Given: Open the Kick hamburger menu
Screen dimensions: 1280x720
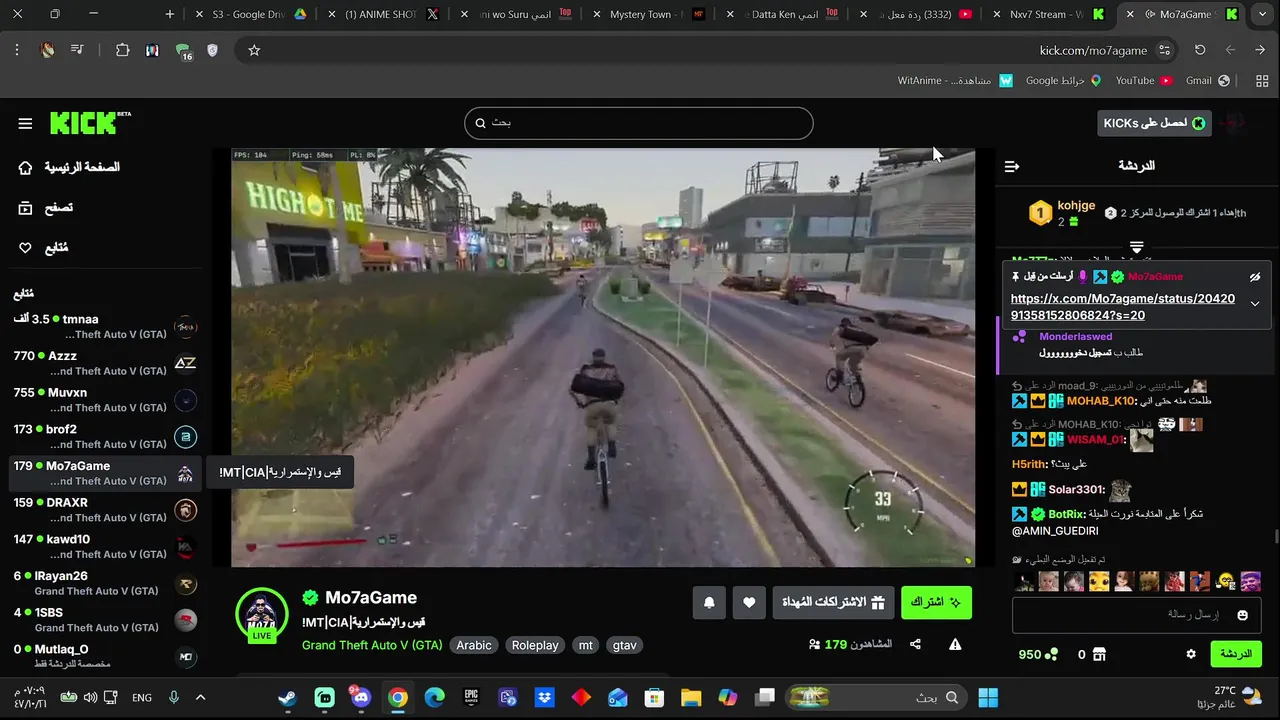Looking at the screenshot, I should [x=25, y=123].
